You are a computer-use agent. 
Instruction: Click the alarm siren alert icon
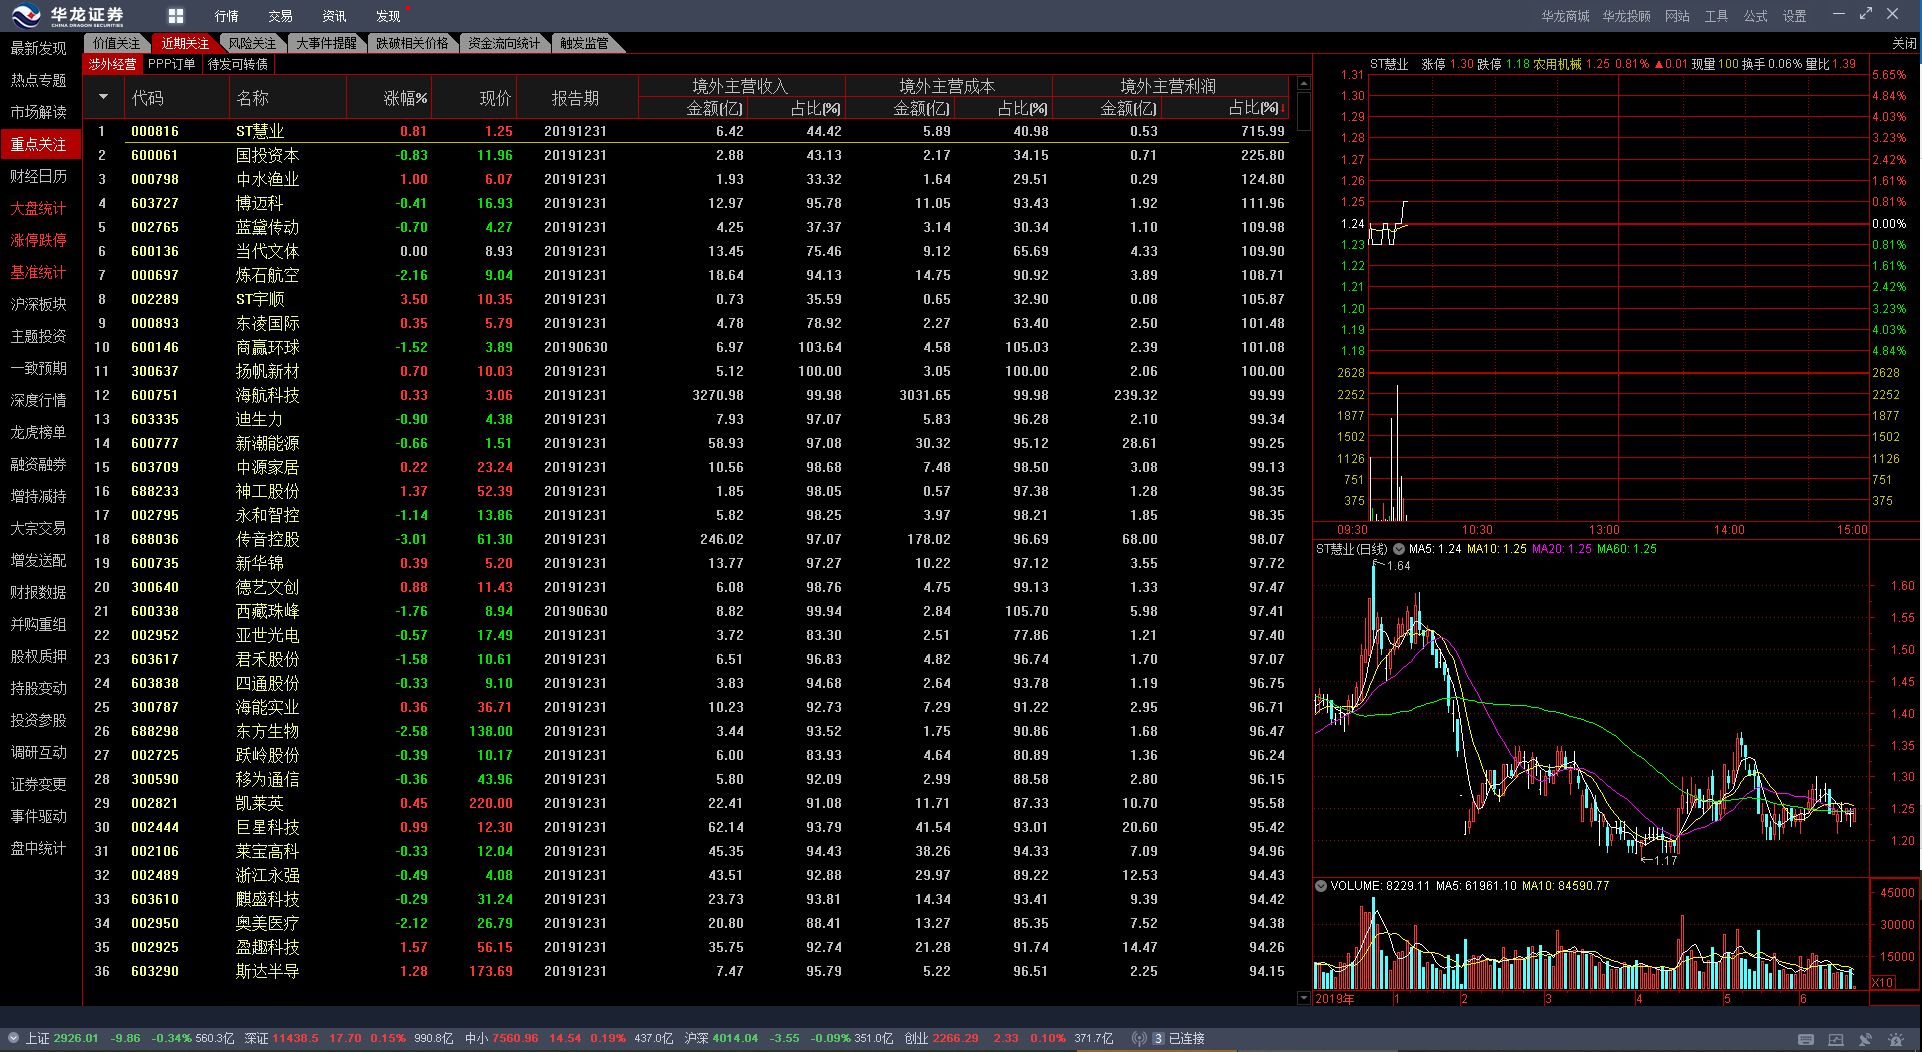tap(1896, 1039)
